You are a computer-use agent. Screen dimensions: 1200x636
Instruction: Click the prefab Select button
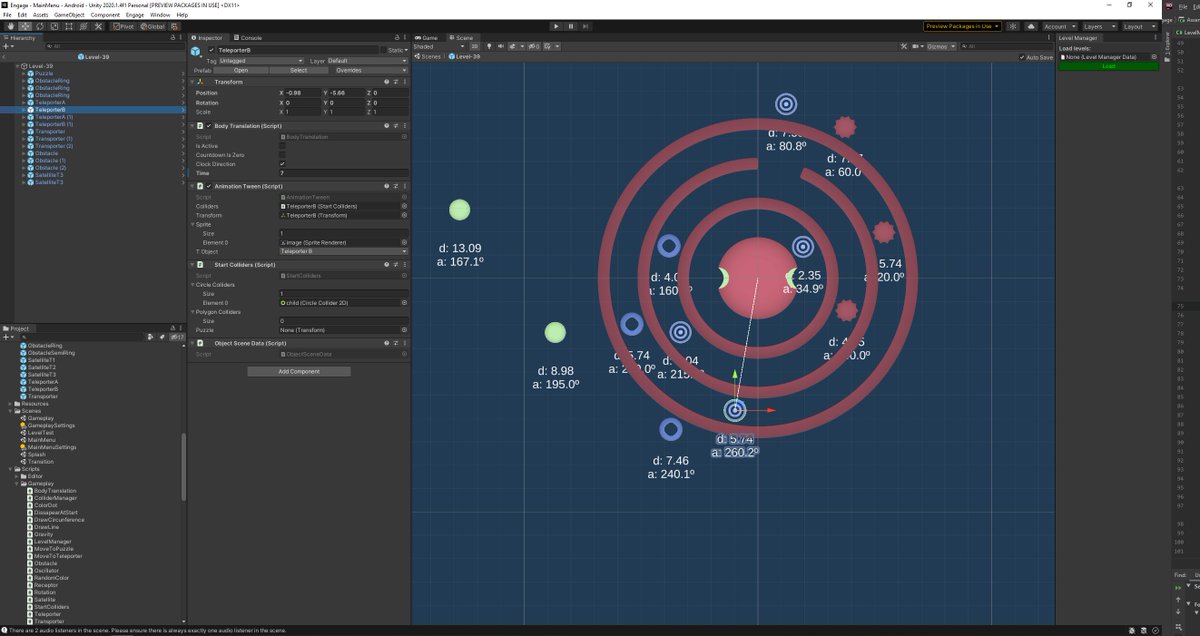(x=299, y=70)
